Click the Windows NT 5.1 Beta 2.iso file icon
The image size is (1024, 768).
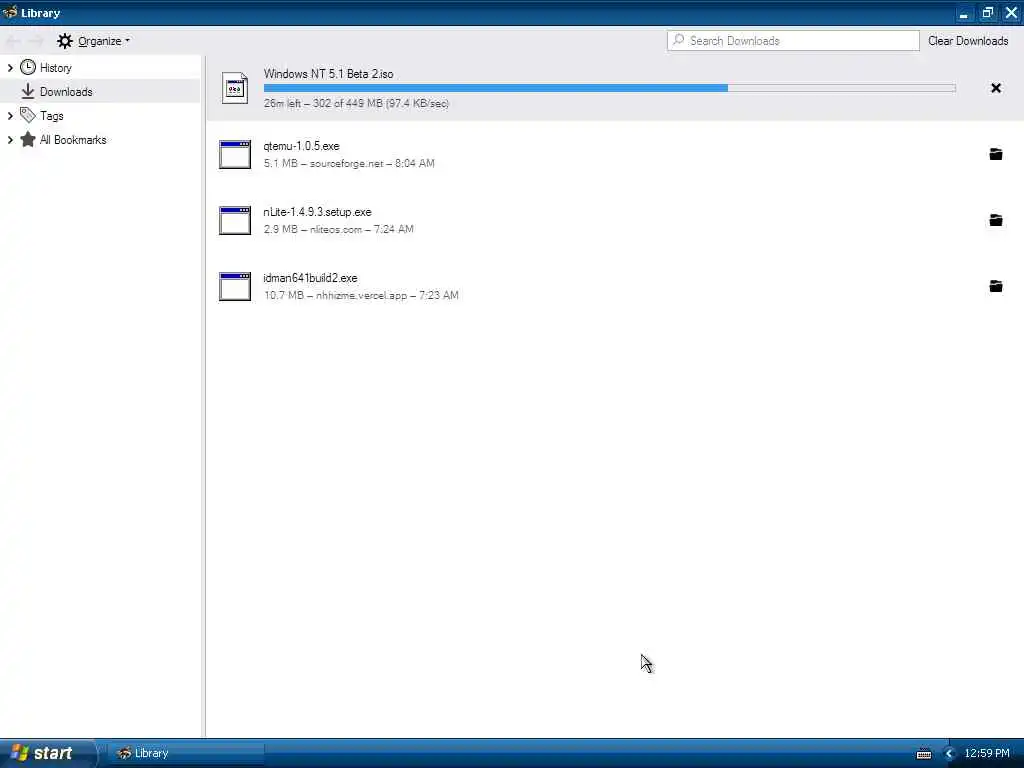[235, 88]
